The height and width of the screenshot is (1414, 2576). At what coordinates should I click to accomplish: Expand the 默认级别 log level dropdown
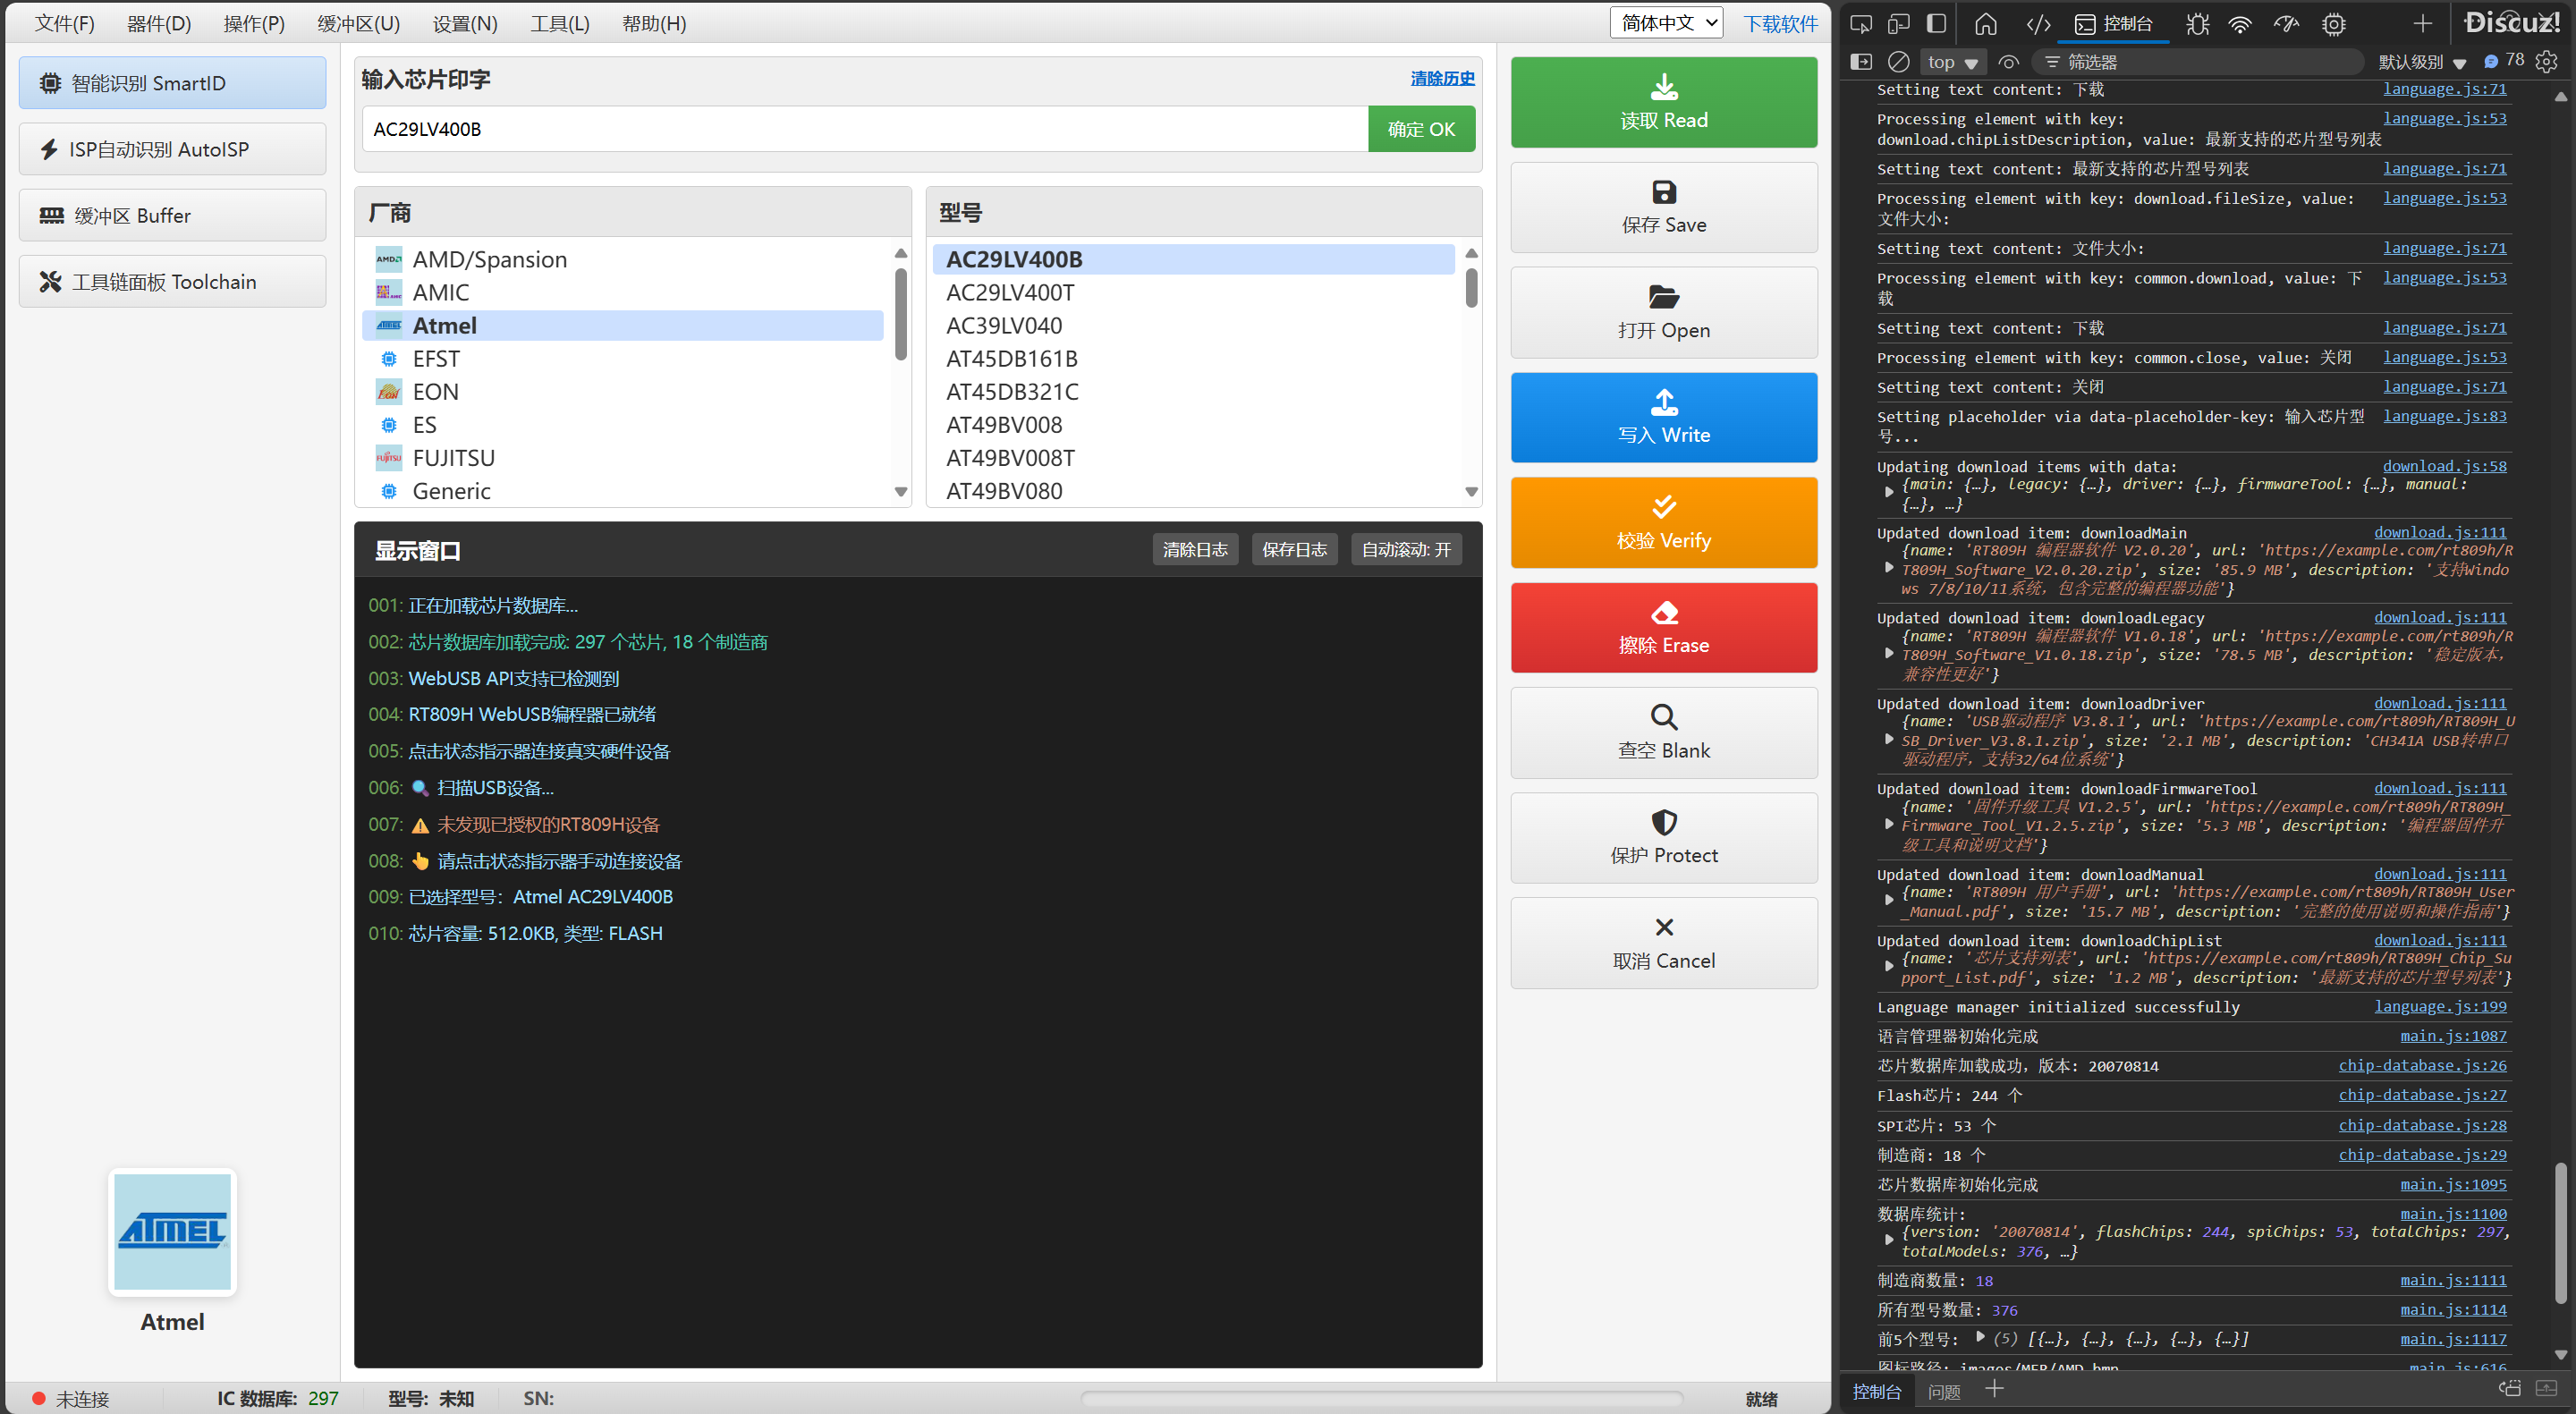tap(2421, 62)
